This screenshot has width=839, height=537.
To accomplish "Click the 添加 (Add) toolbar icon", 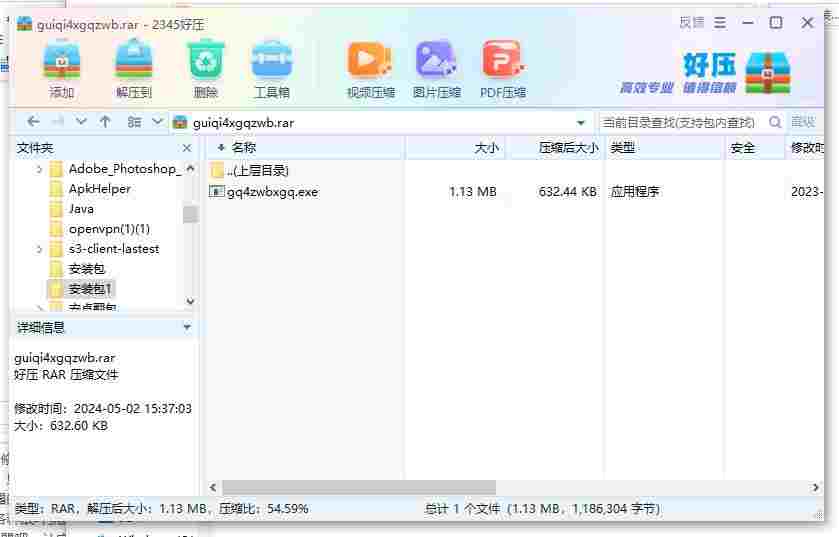I will 62,70.
